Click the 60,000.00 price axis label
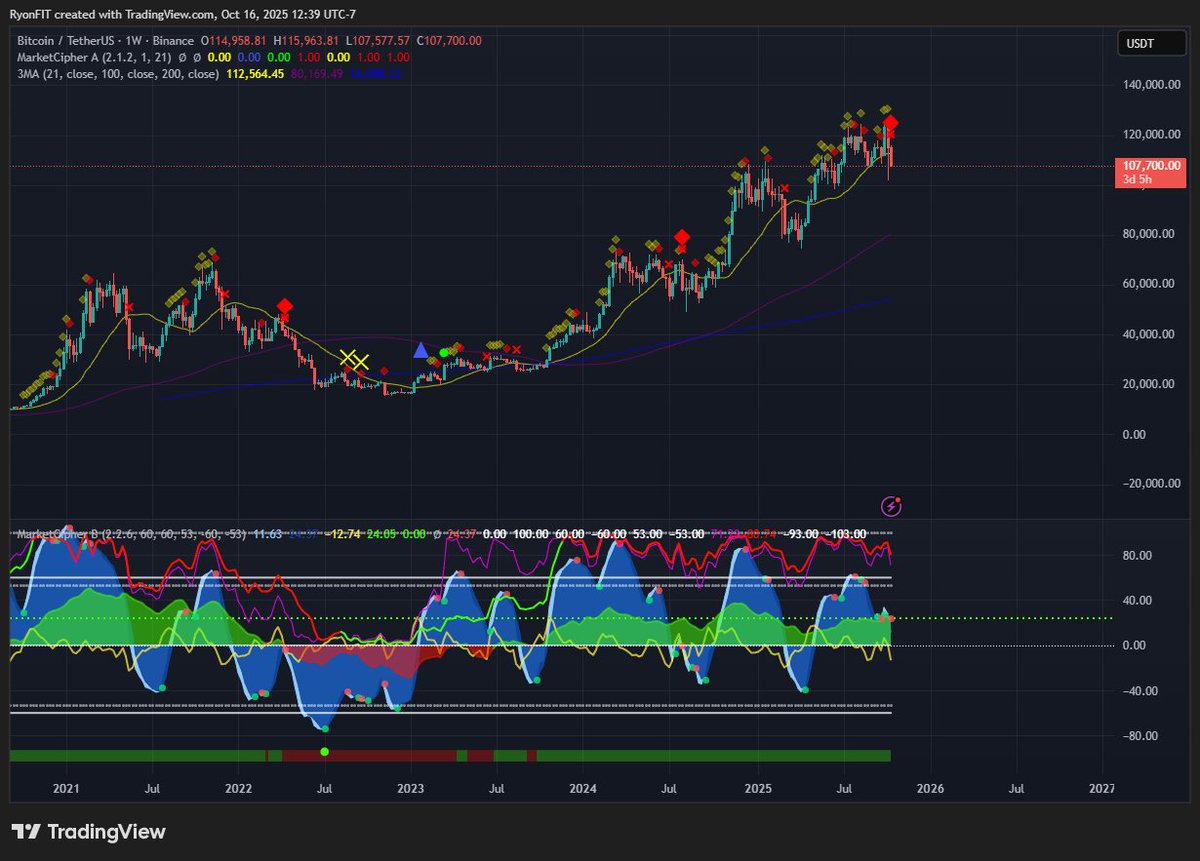 point(1150,284)
